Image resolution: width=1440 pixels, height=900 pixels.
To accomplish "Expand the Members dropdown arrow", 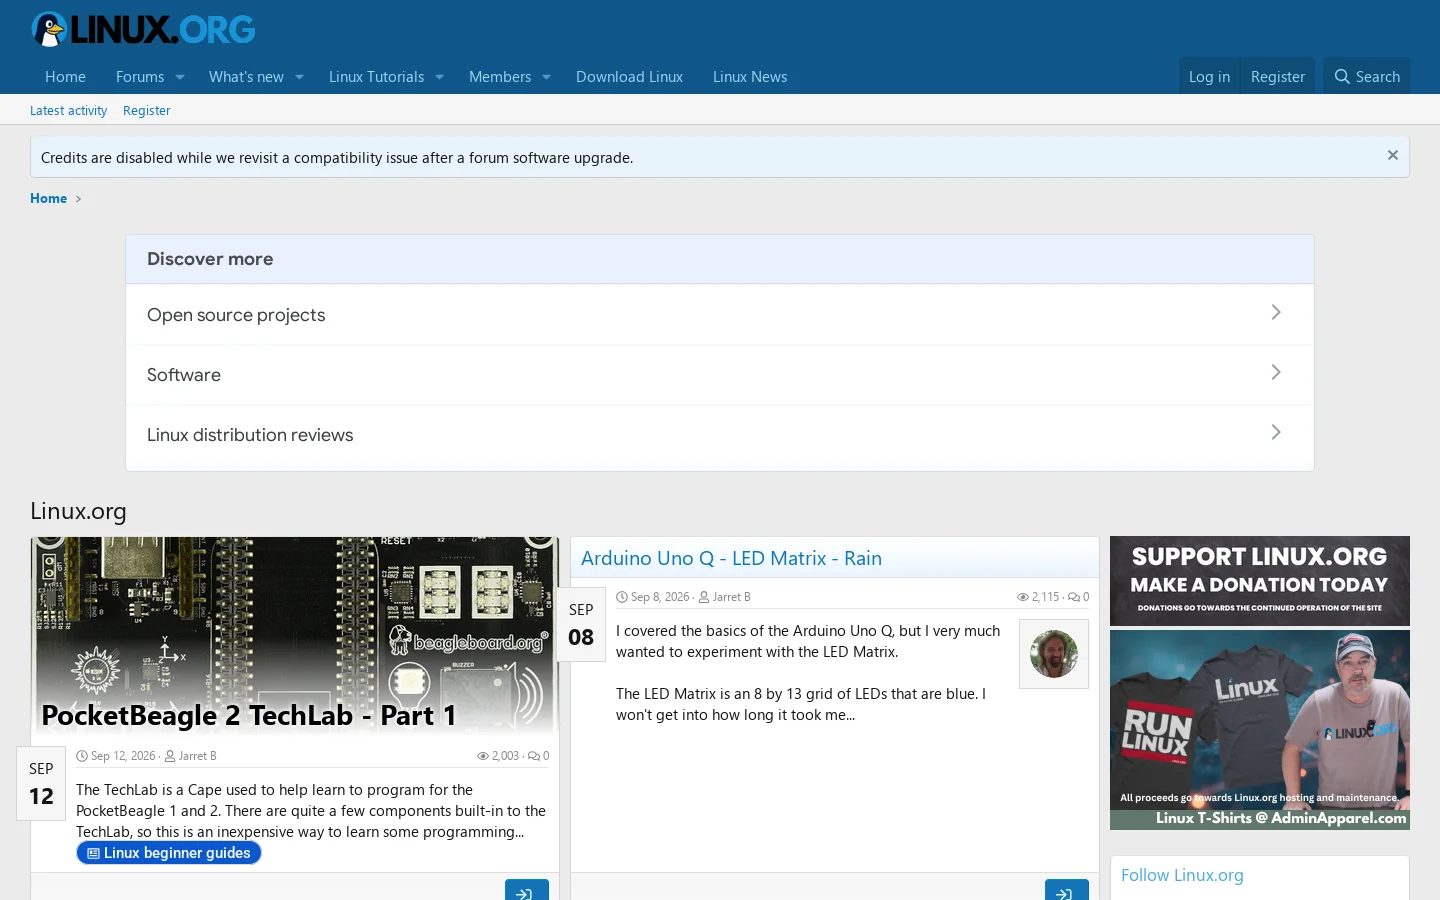I will click(546, 77).
